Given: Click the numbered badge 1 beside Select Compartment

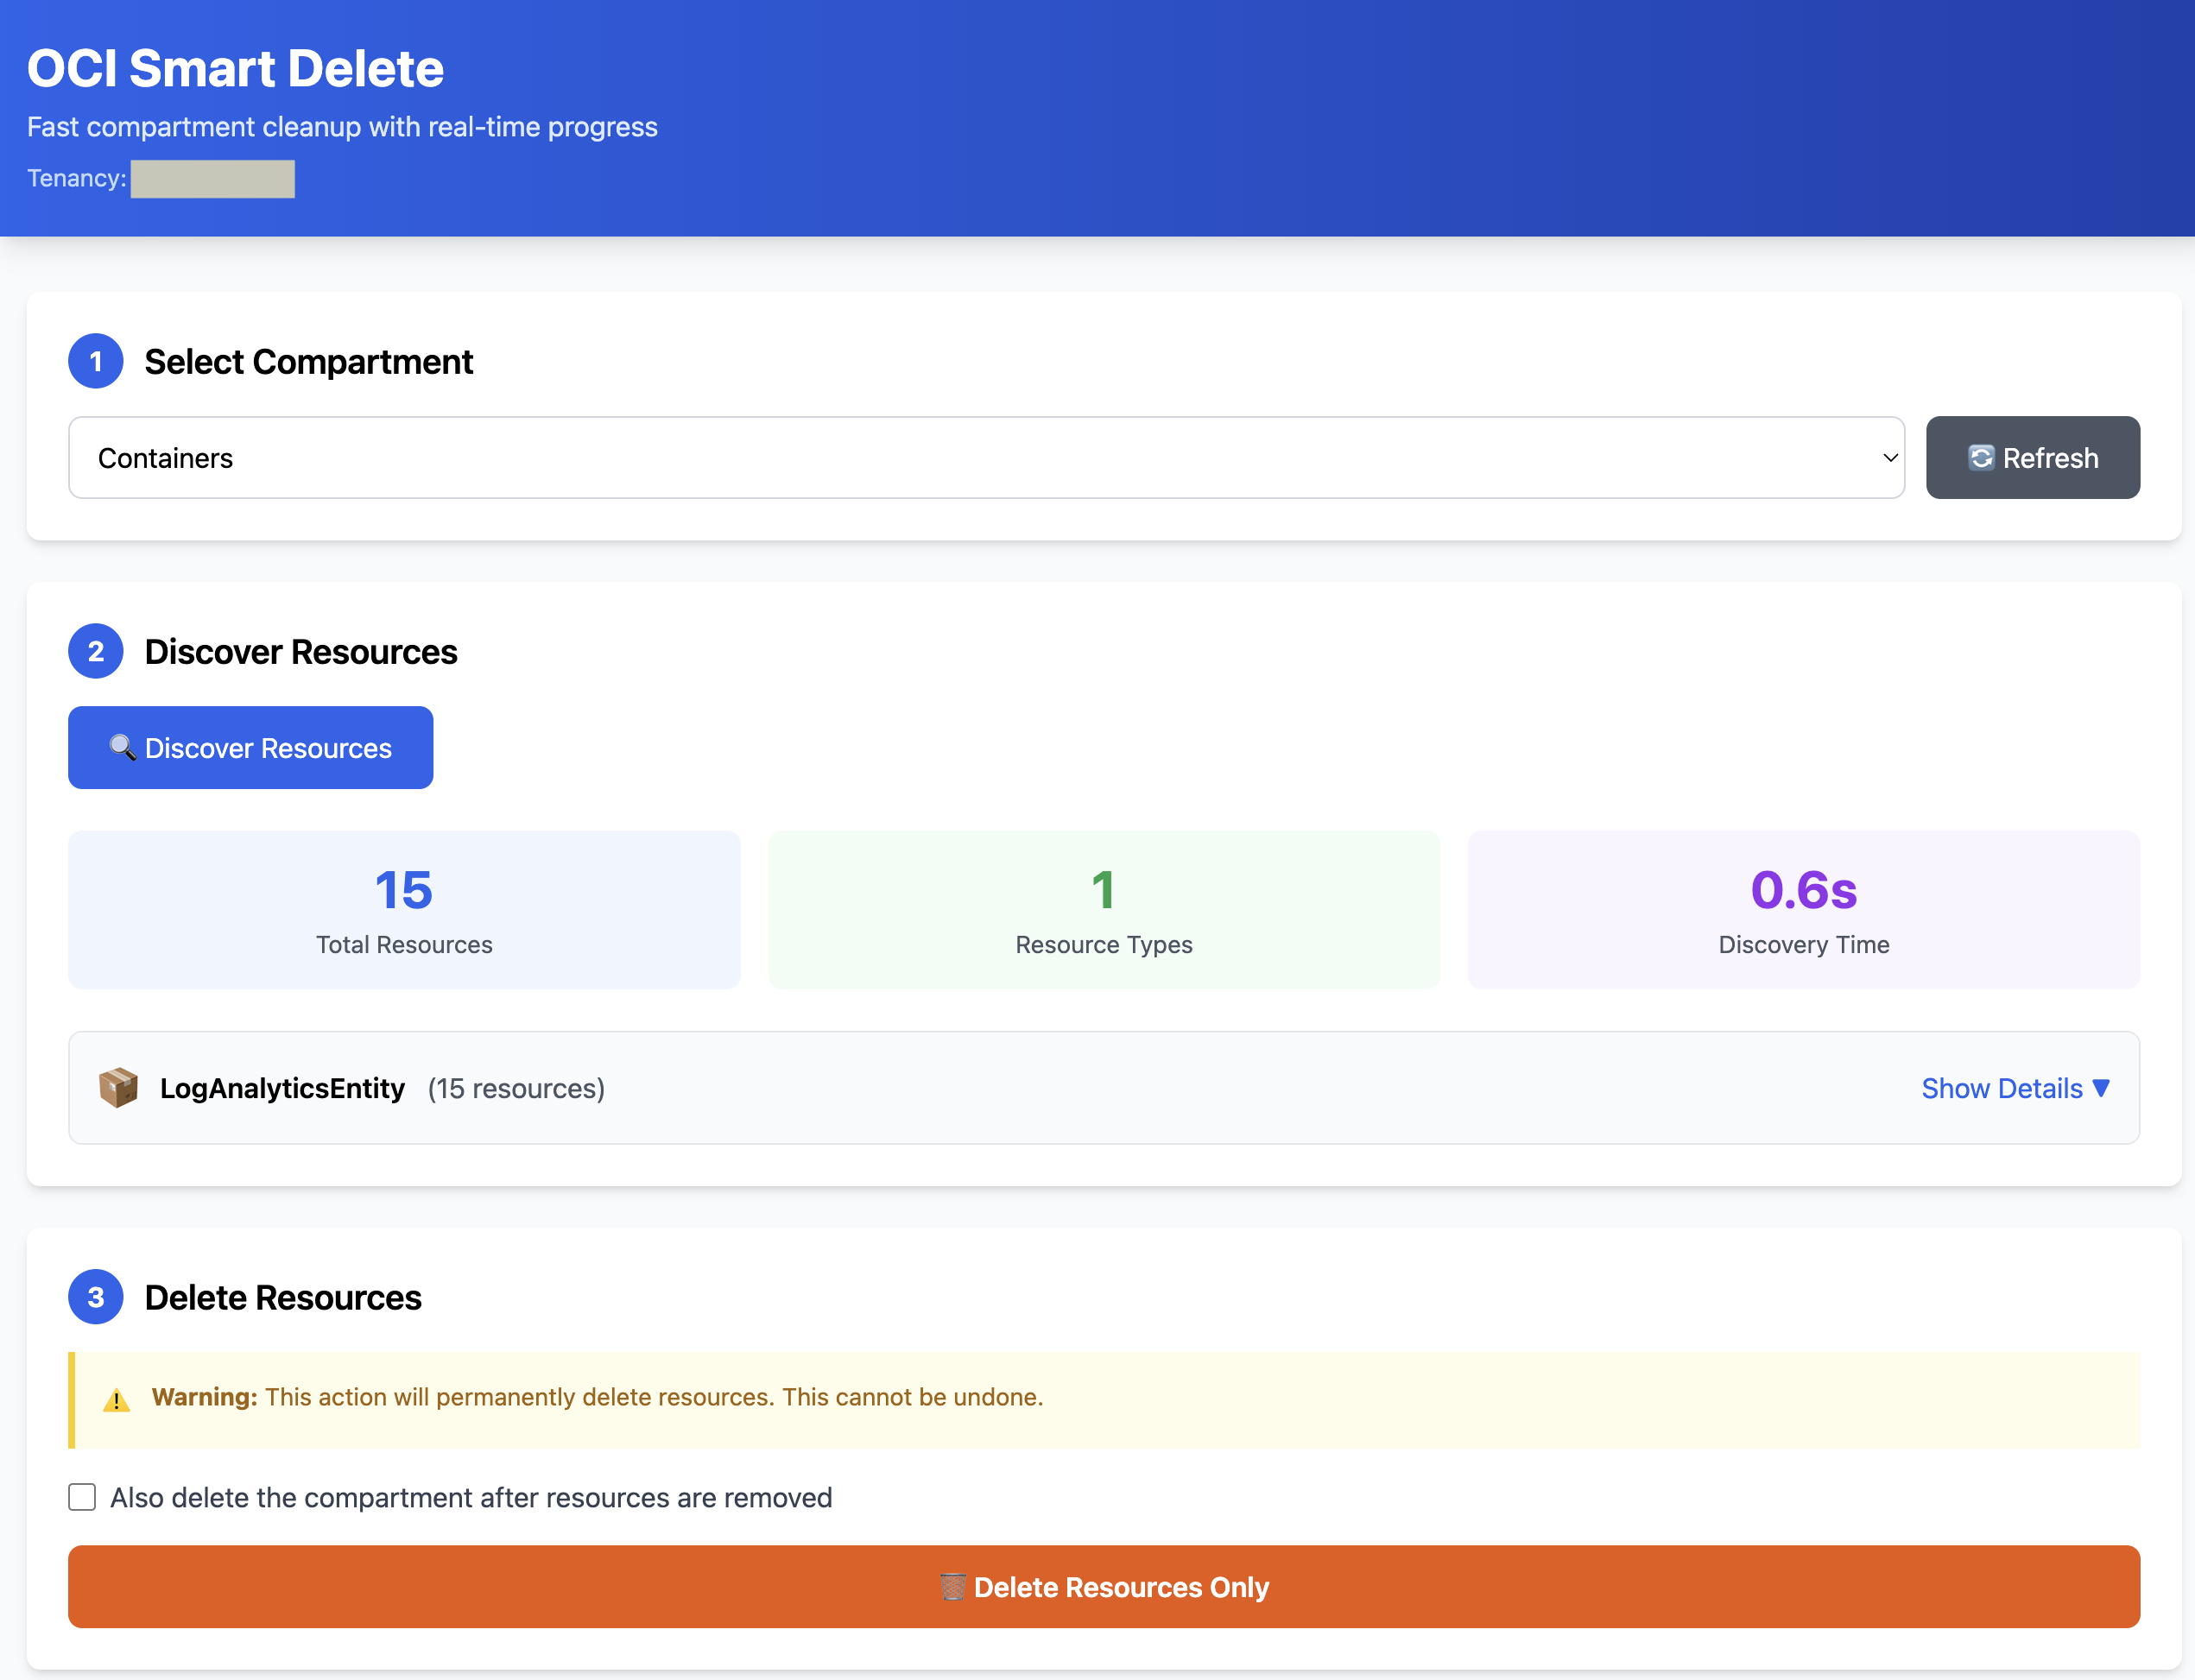Looking at the screenshot, I should point(95,361).
